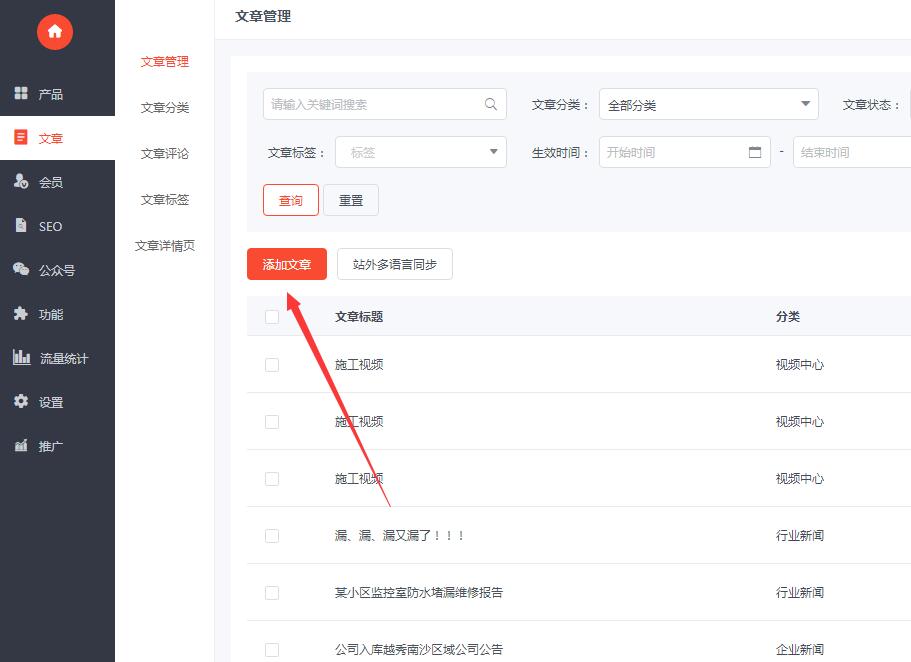This screenshot has width=911, height=662.
Task: Open the 设置 gear settings
Action: point(50,402)
